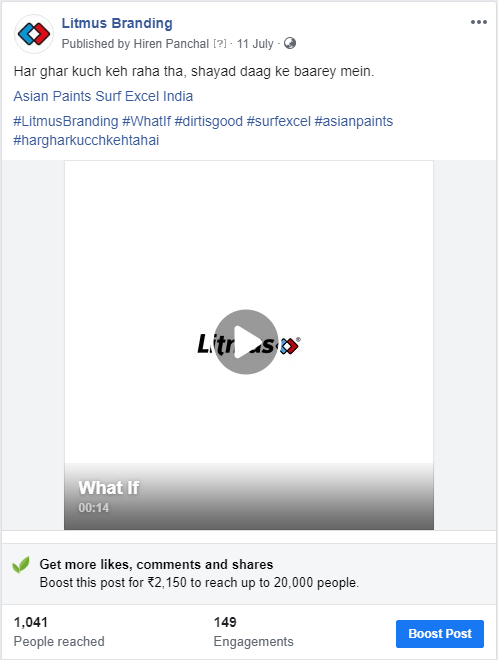Viewport: 498px width, 660px height.
Task: Open the three-dot post options menu
Action: click(x=479, y=22)
